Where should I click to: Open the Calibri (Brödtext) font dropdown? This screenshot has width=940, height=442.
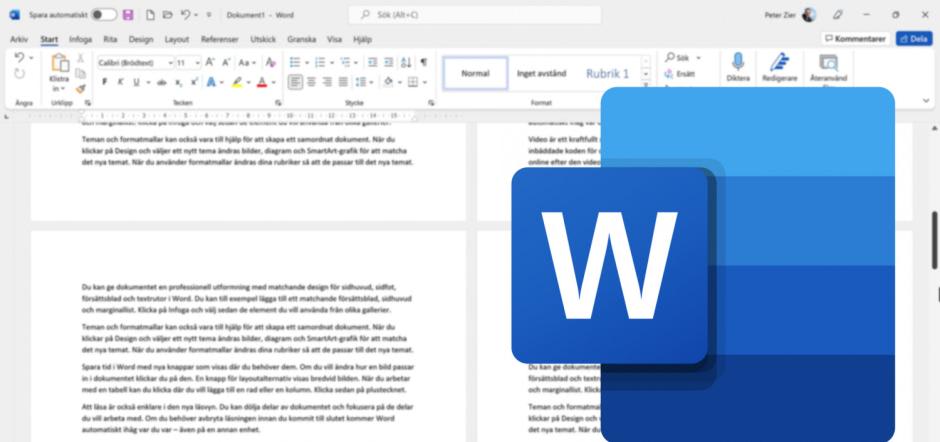click(x=171, y=63)
